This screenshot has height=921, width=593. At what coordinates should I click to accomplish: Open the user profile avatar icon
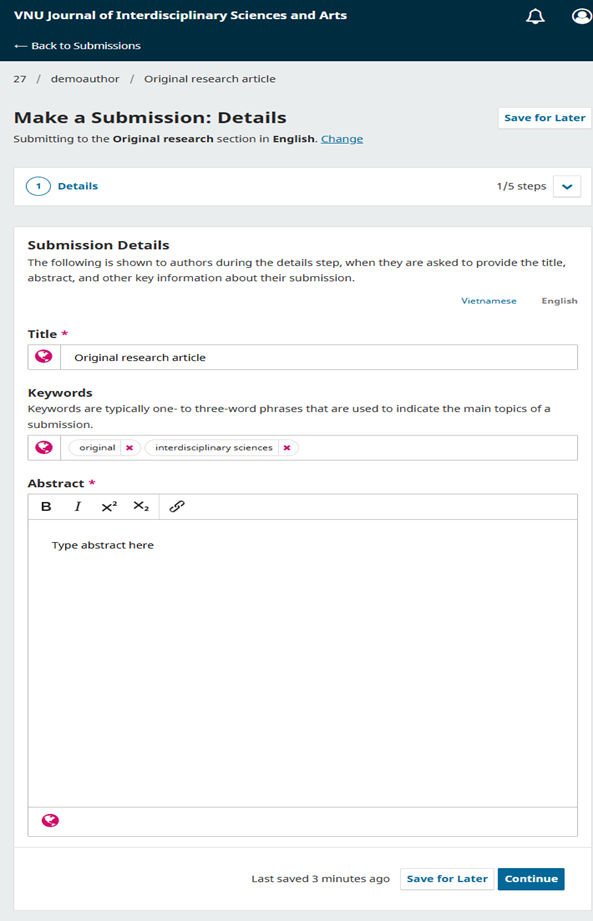(x=581, y=16)
